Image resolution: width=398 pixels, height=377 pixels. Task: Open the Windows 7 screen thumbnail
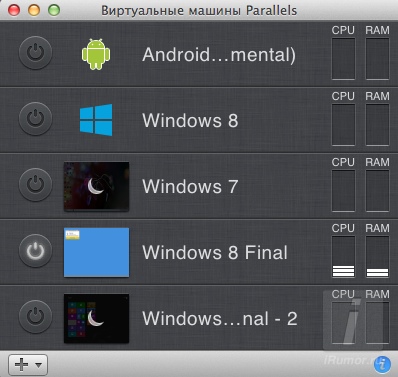96,186
